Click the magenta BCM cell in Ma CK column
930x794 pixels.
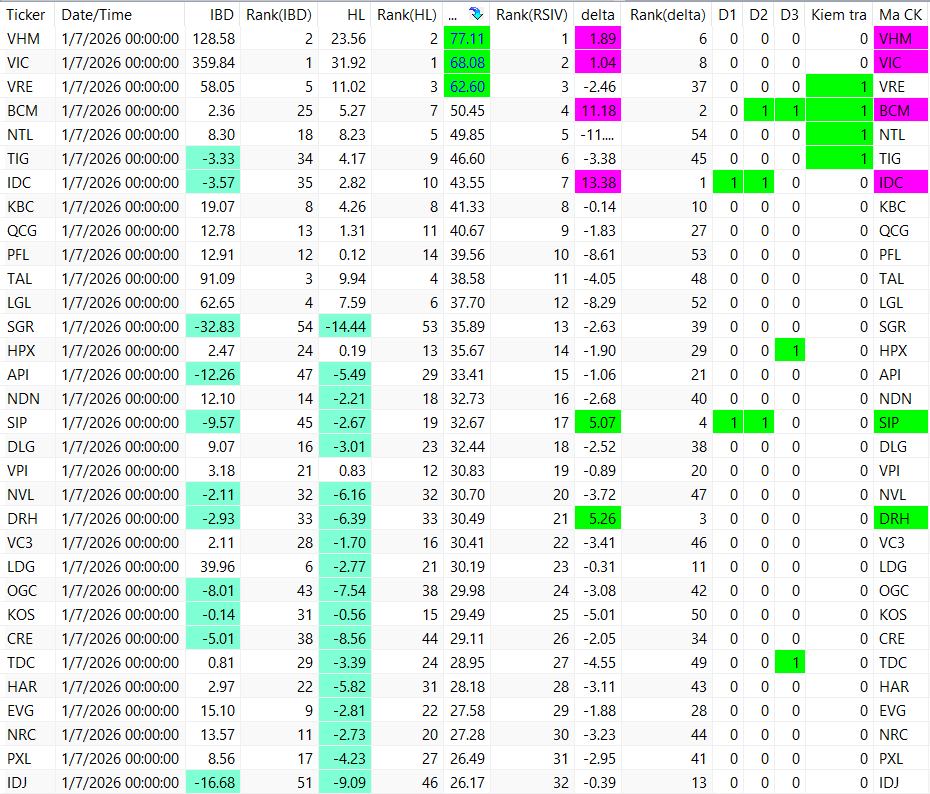[x=901, y=111]
